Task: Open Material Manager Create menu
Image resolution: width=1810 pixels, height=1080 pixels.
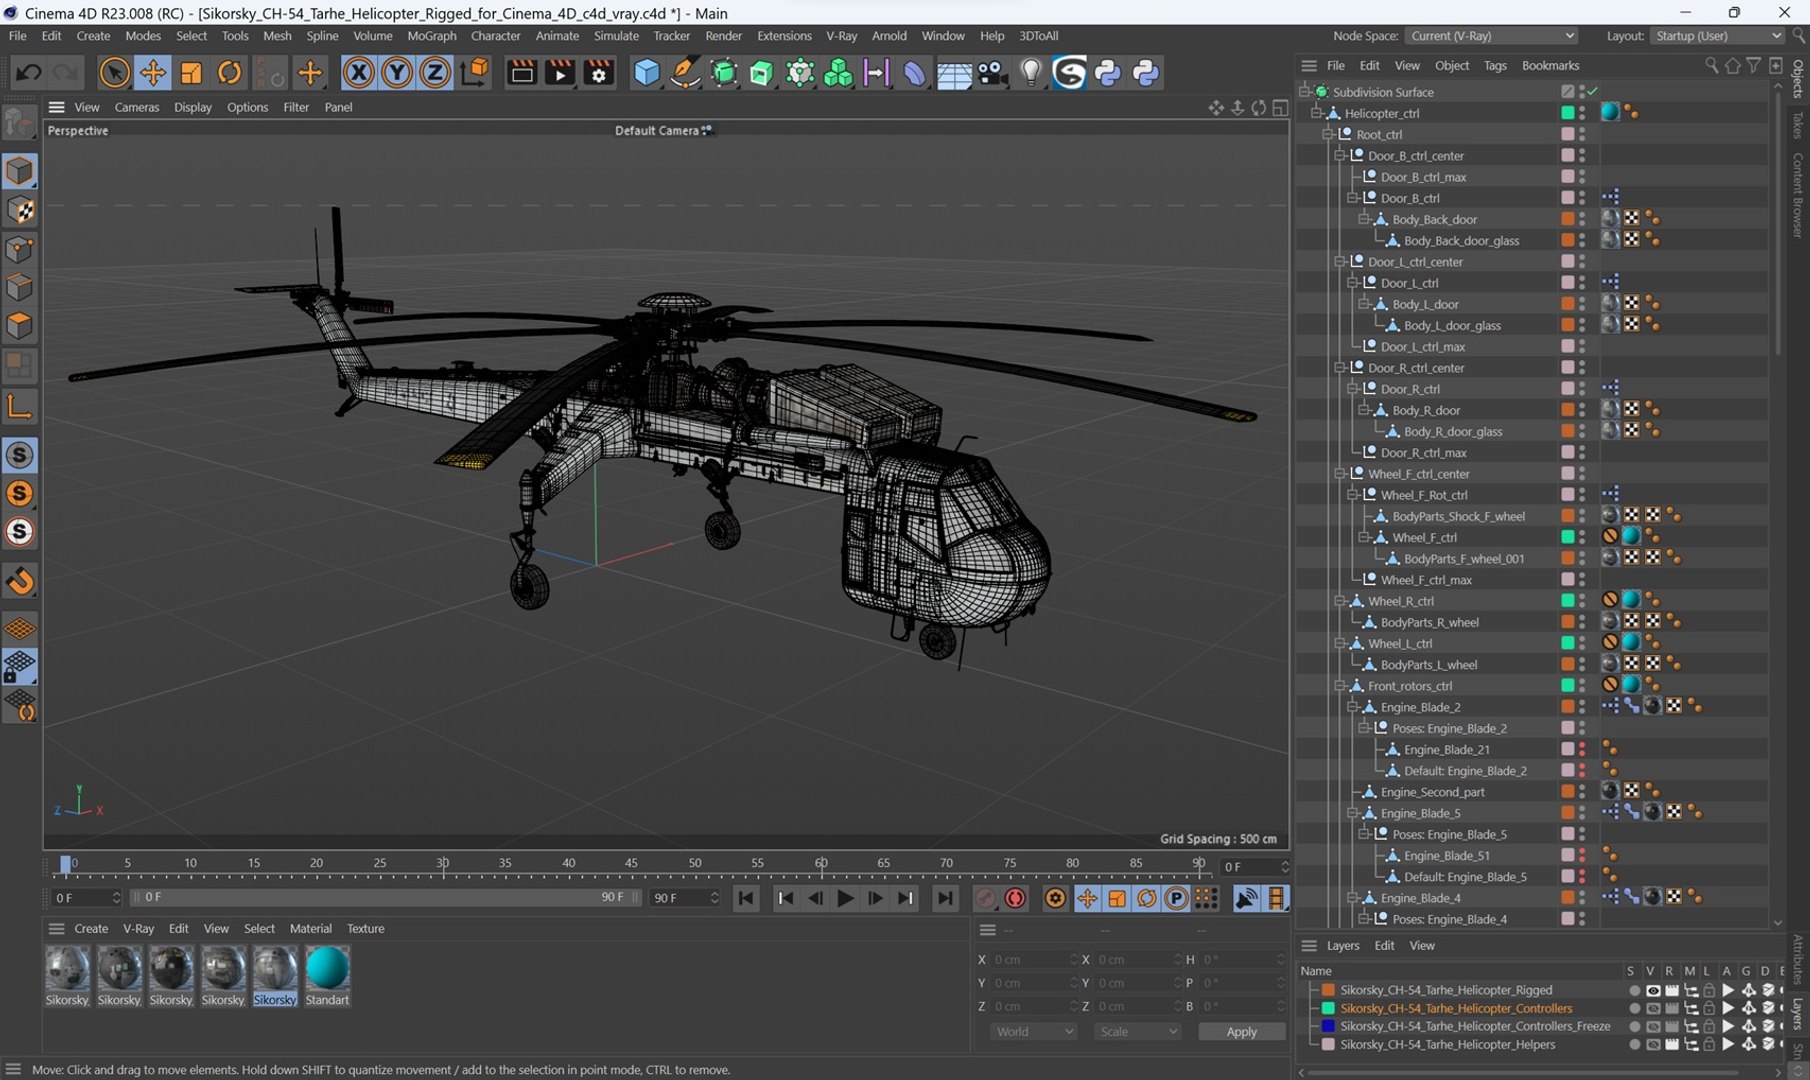Action: (91, 928)
